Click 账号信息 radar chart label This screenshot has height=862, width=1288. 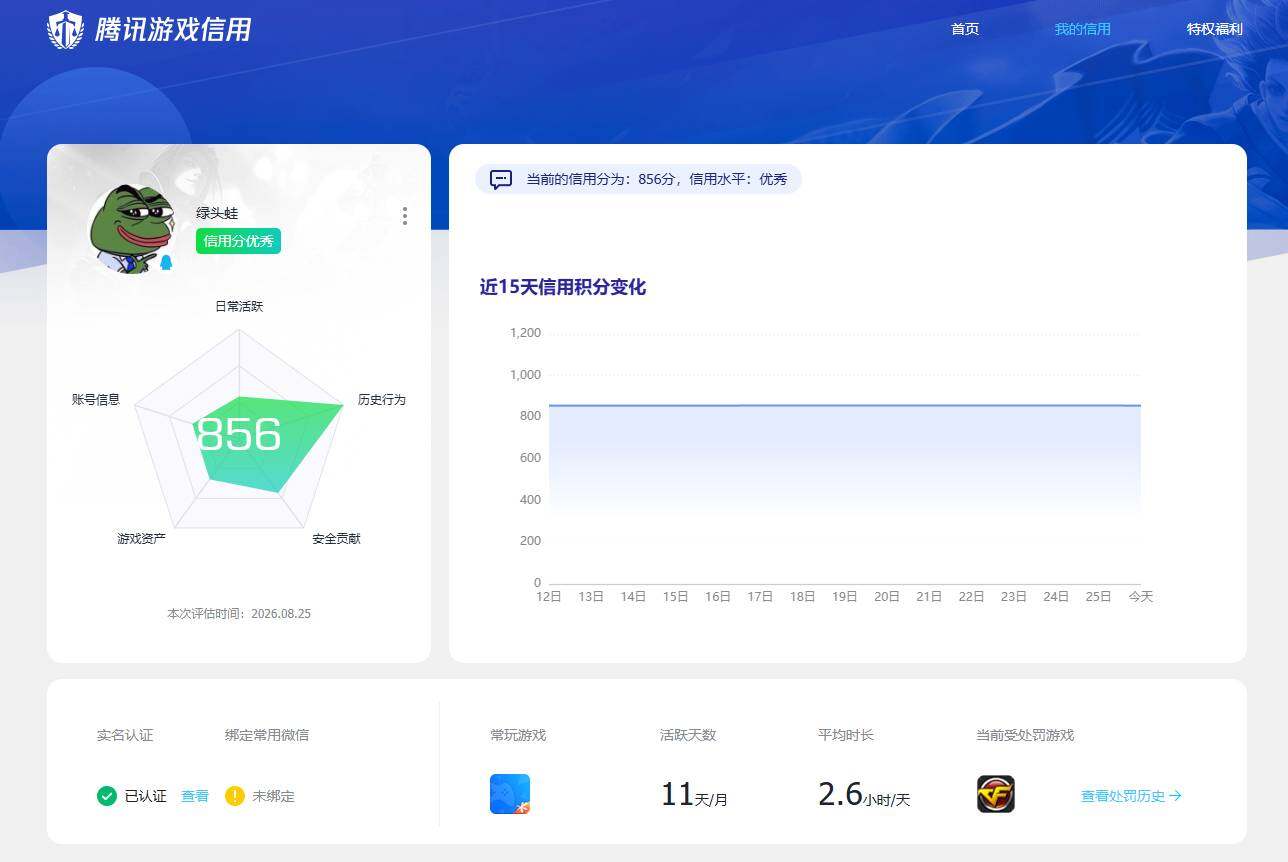point(96,399)
